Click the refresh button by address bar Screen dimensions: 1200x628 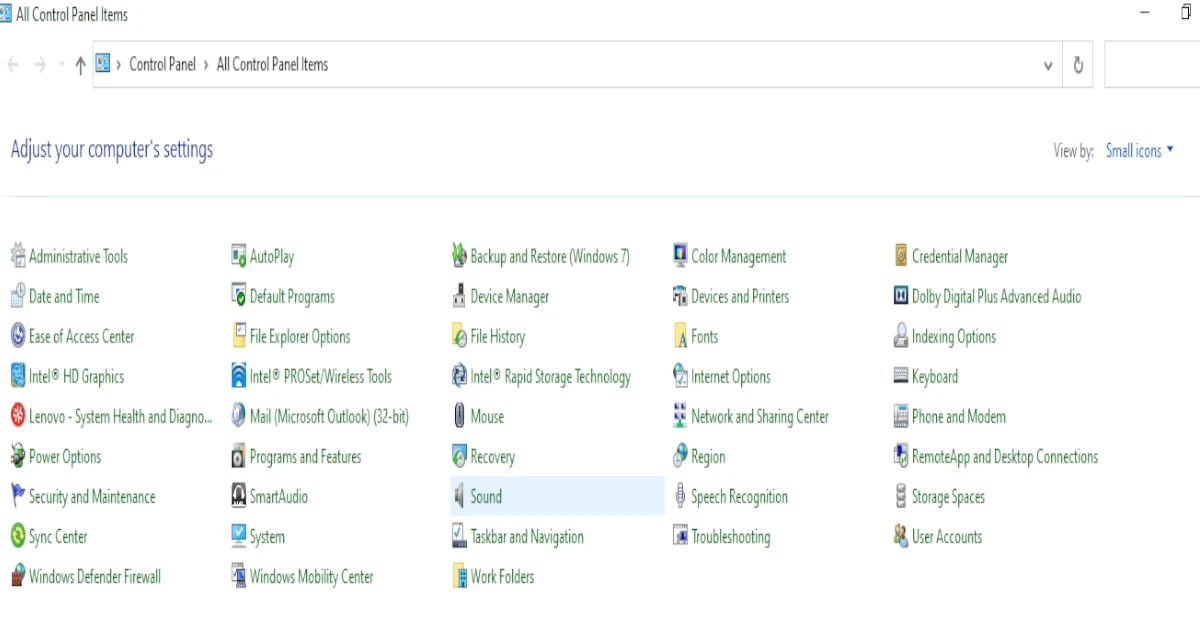pos(1078,65)
